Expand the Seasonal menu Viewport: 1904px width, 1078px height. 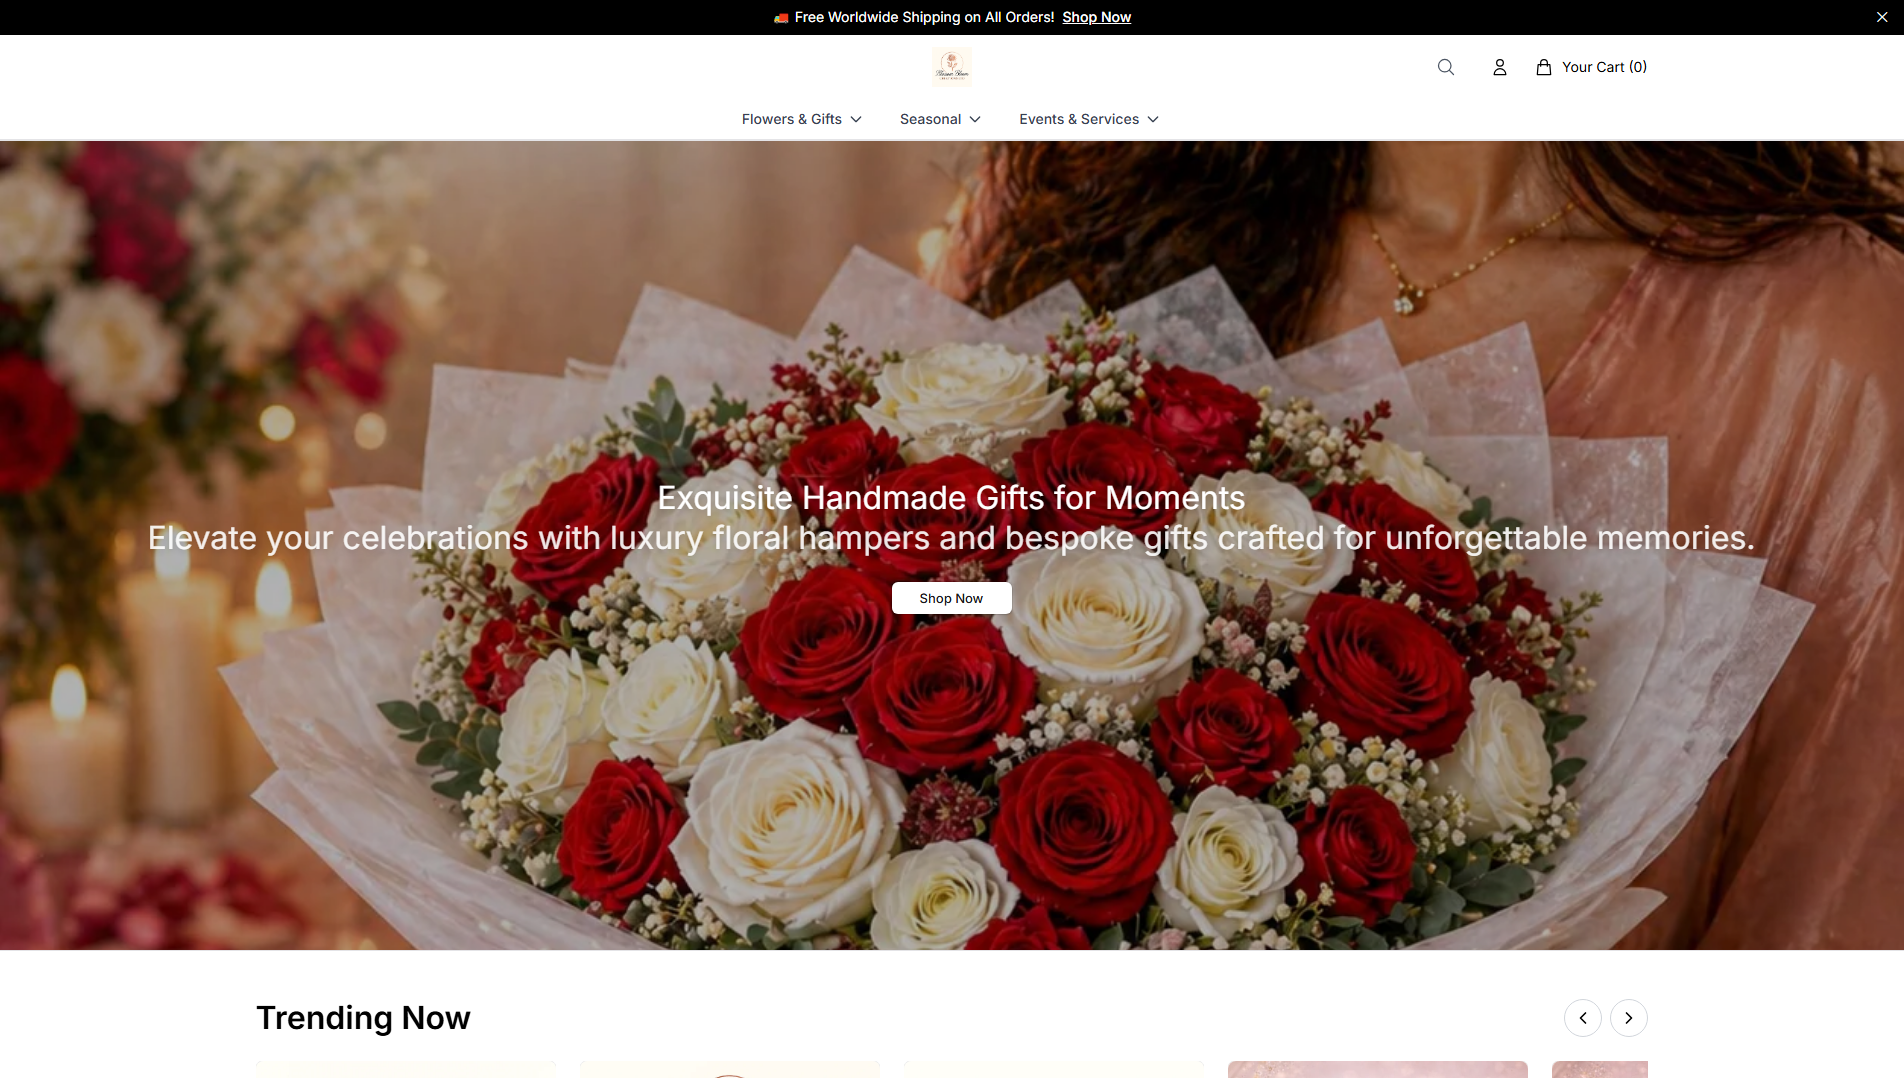coord(940,119)
